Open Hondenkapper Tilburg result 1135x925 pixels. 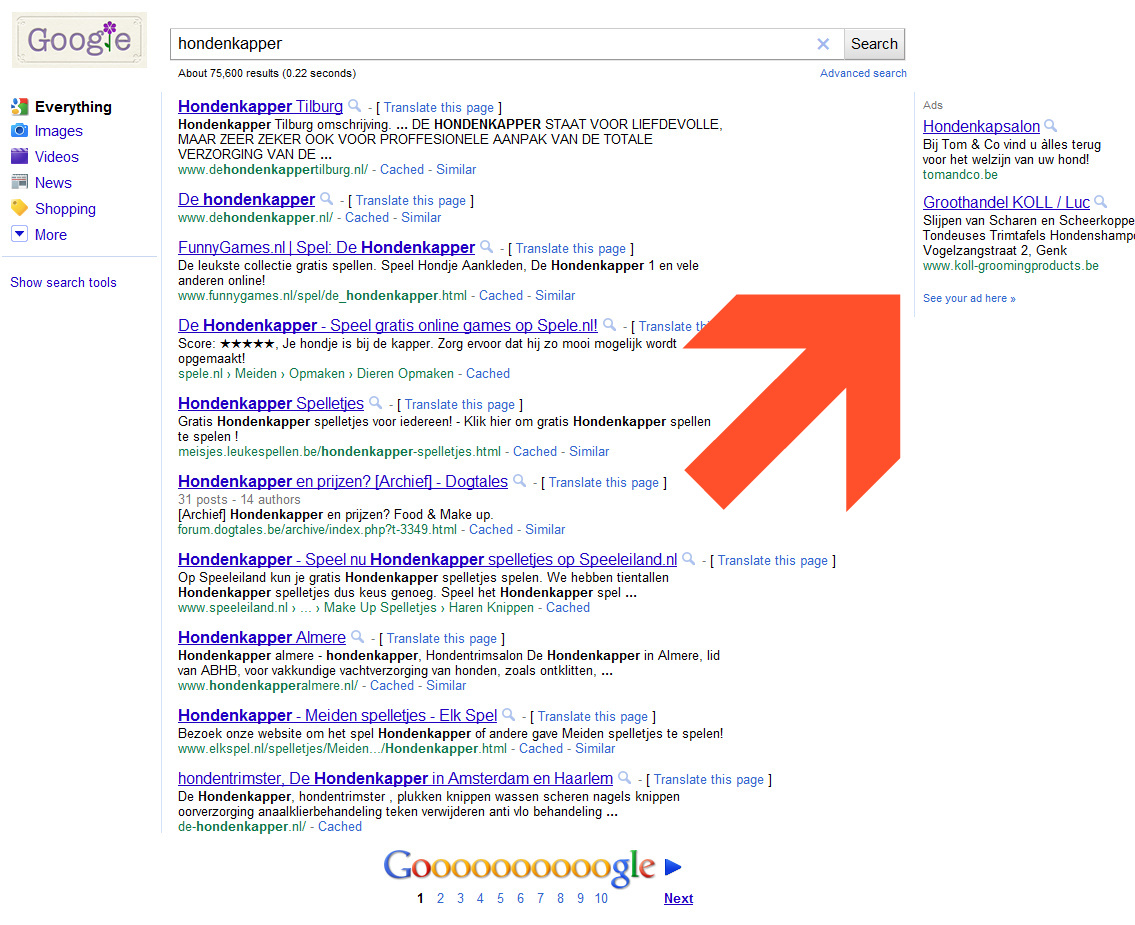[261, 106]
